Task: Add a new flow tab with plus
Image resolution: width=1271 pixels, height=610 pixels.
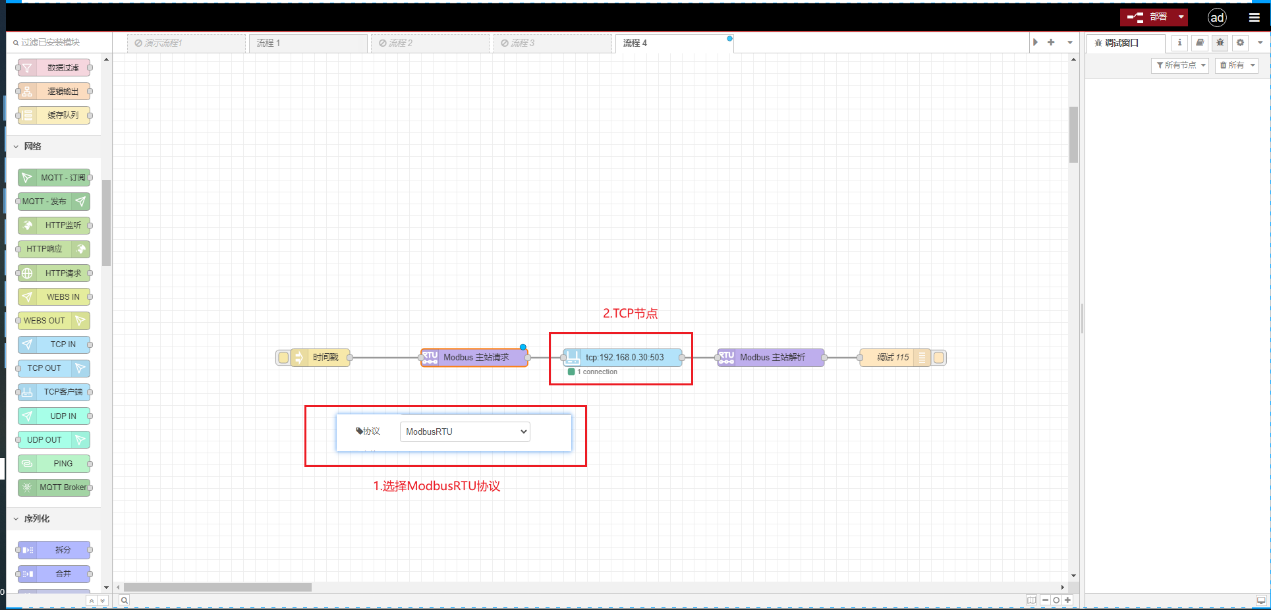Action: point(1050,43)
